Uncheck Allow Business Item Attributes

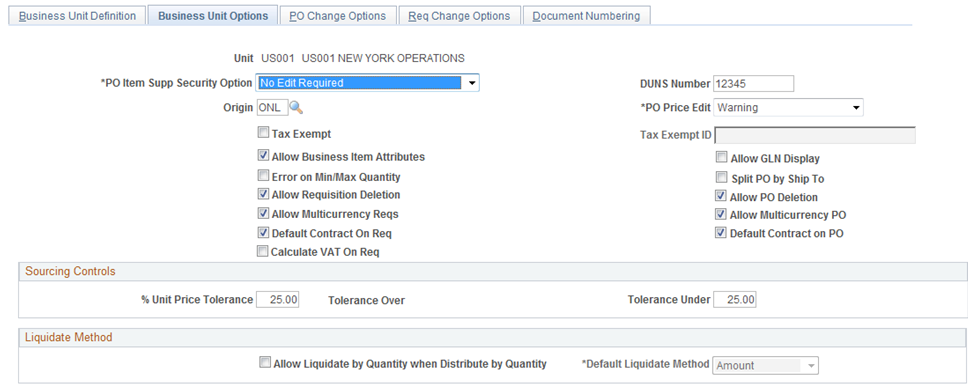(264, 156)
